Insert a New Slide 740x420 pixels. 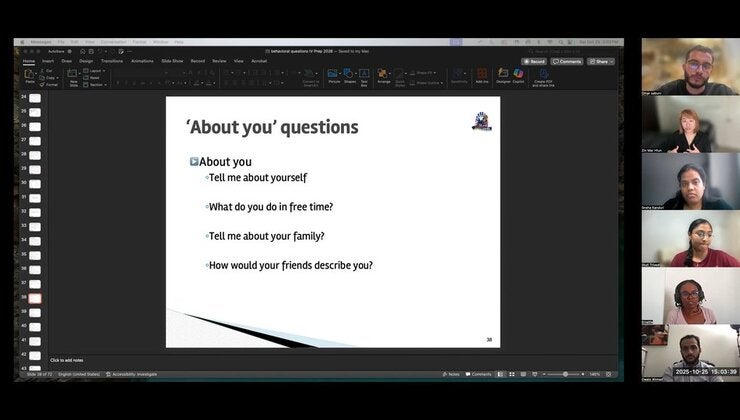(73, 77)
